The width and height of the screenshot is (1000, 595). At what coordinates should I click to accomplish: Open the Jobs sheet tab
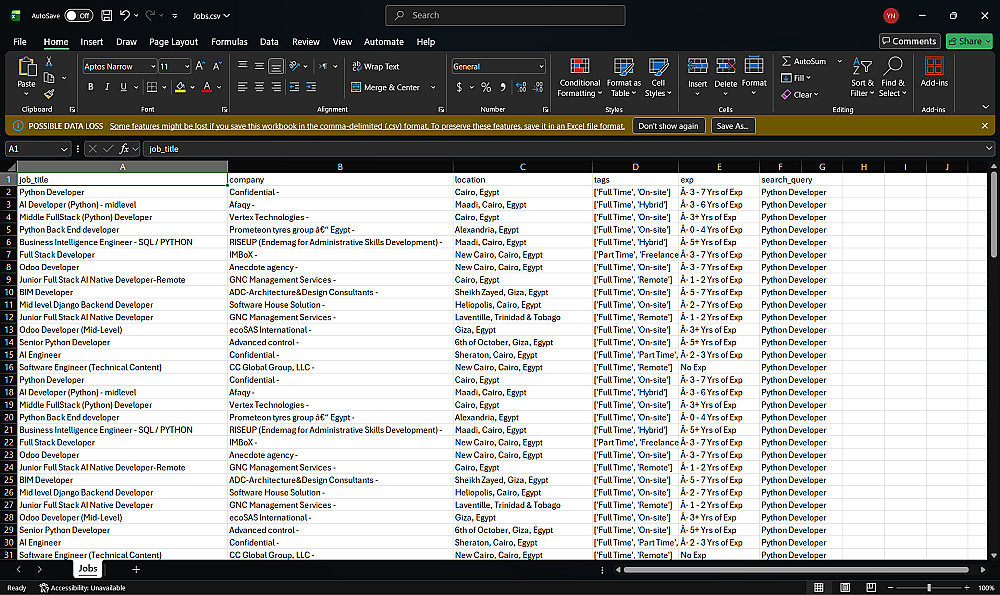tap(88, 569)
